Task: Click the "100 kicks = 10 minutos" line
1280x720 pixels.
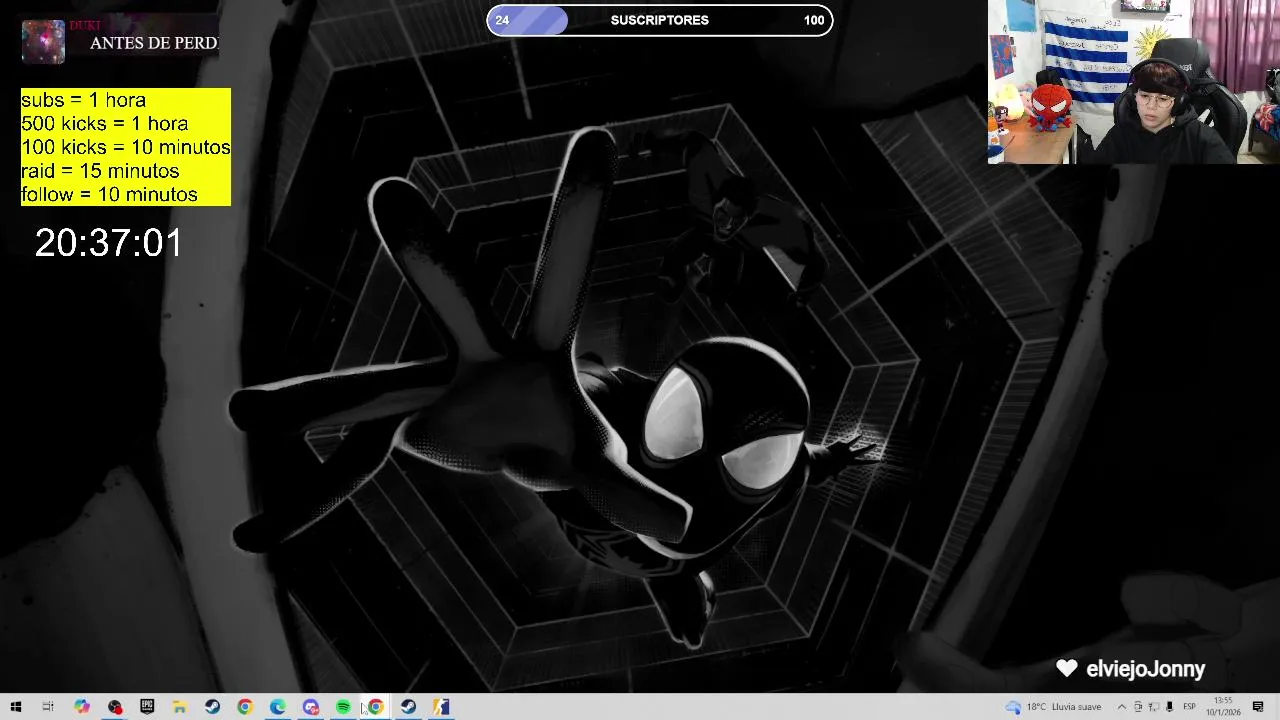Action: (126, 147)
